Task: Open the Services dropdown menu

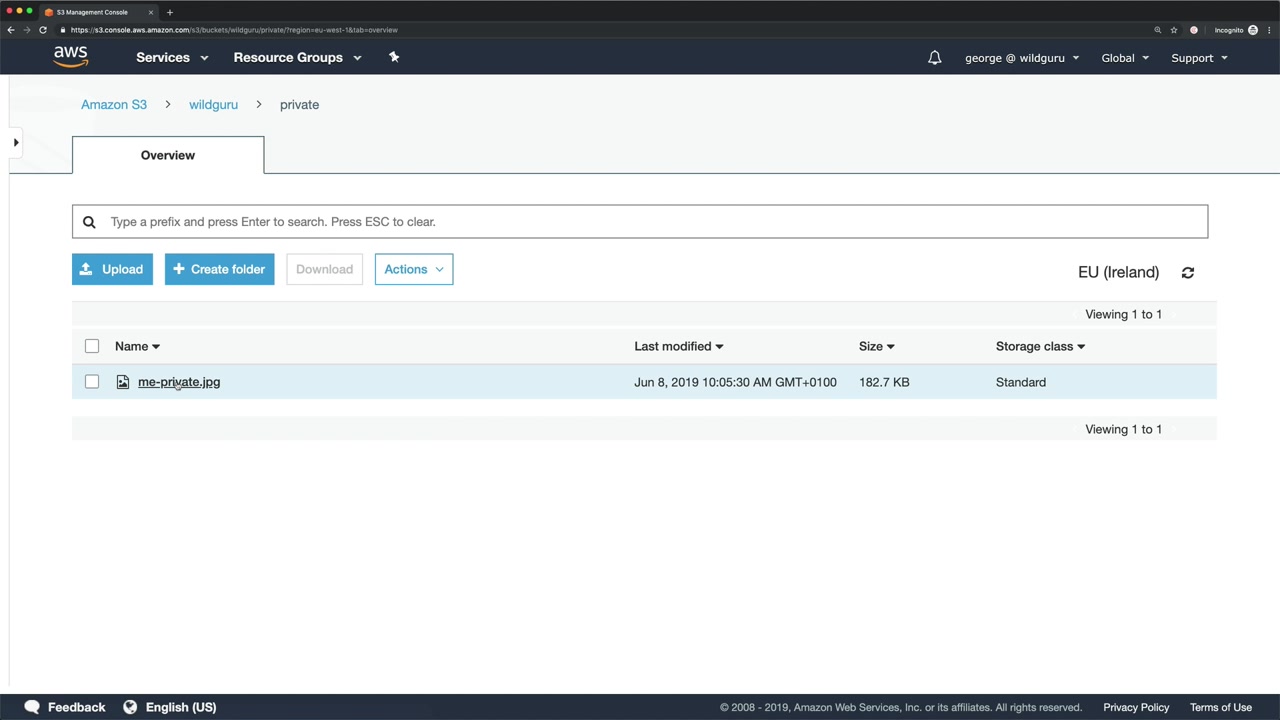Action: (x=172, y=58)
